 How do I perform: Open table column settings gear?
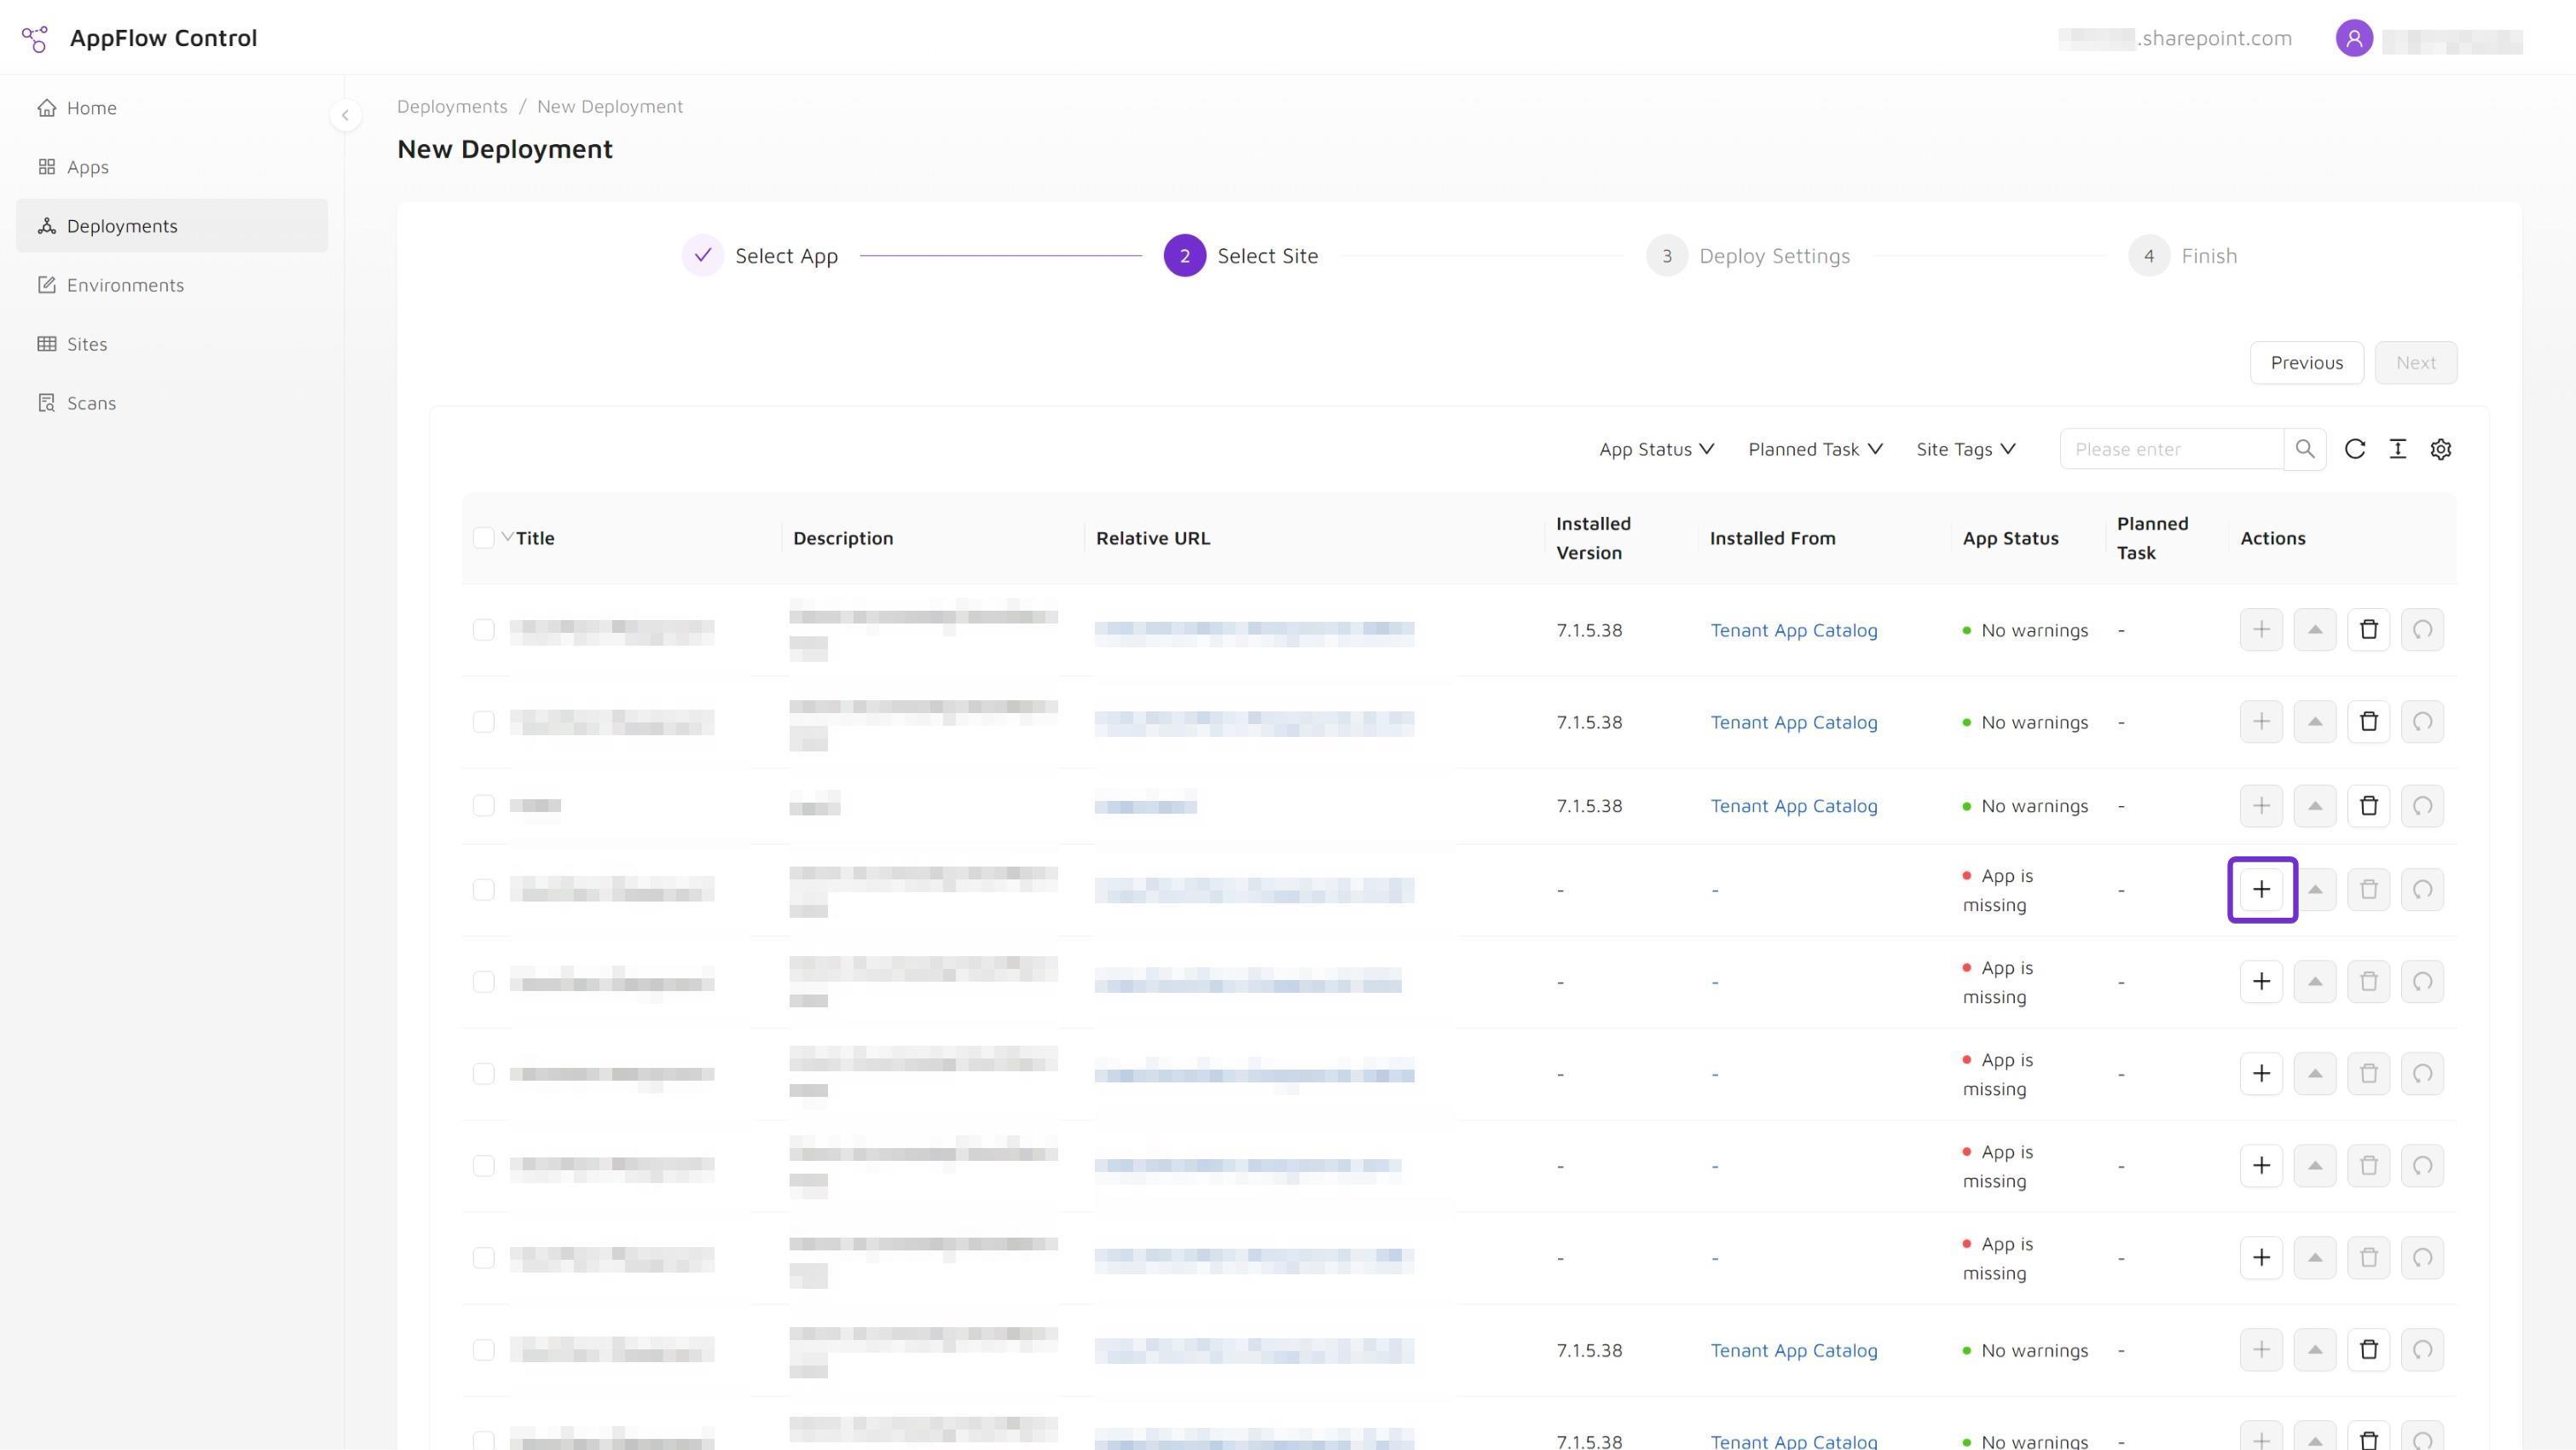click(x=2441, y=449)
